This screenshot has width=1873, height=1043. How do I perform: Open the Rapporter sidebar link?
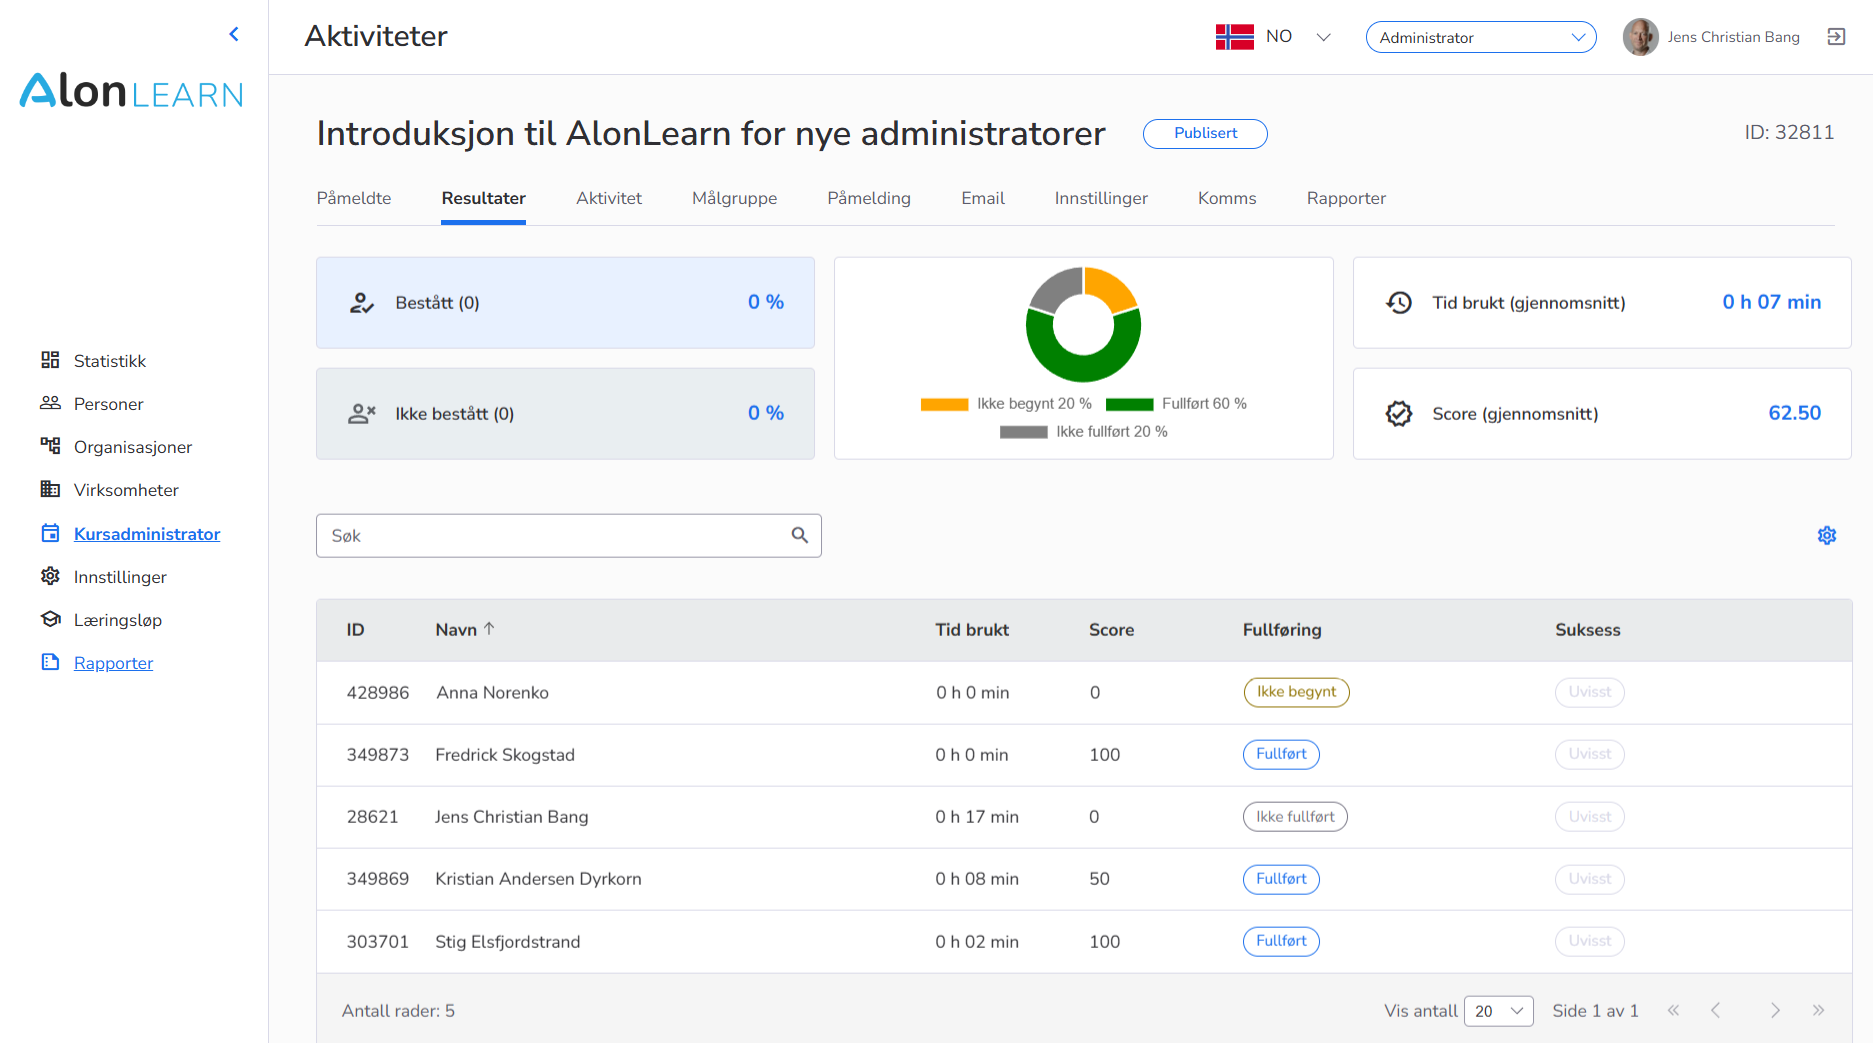pyautogui.click(x=113, y=662)
